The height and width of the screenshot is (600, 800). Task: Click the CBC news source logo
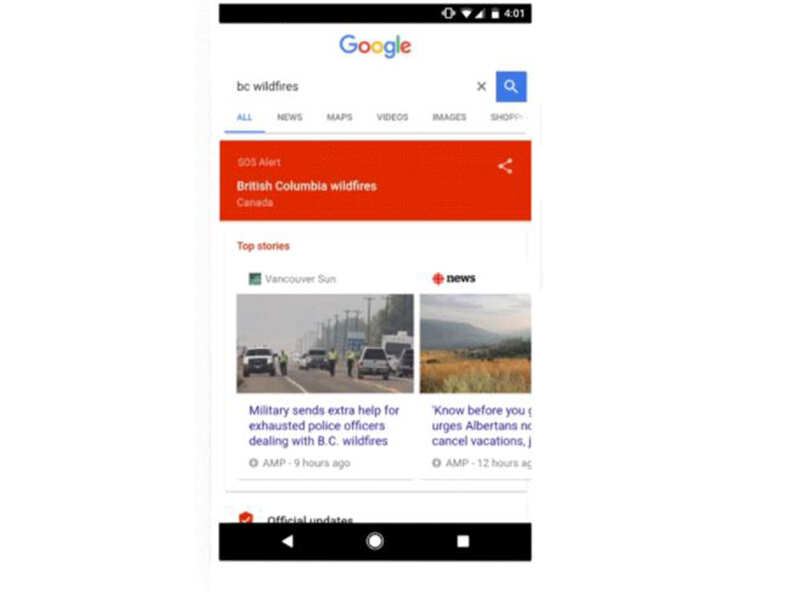pyautogui.click(x=454, y=279)
